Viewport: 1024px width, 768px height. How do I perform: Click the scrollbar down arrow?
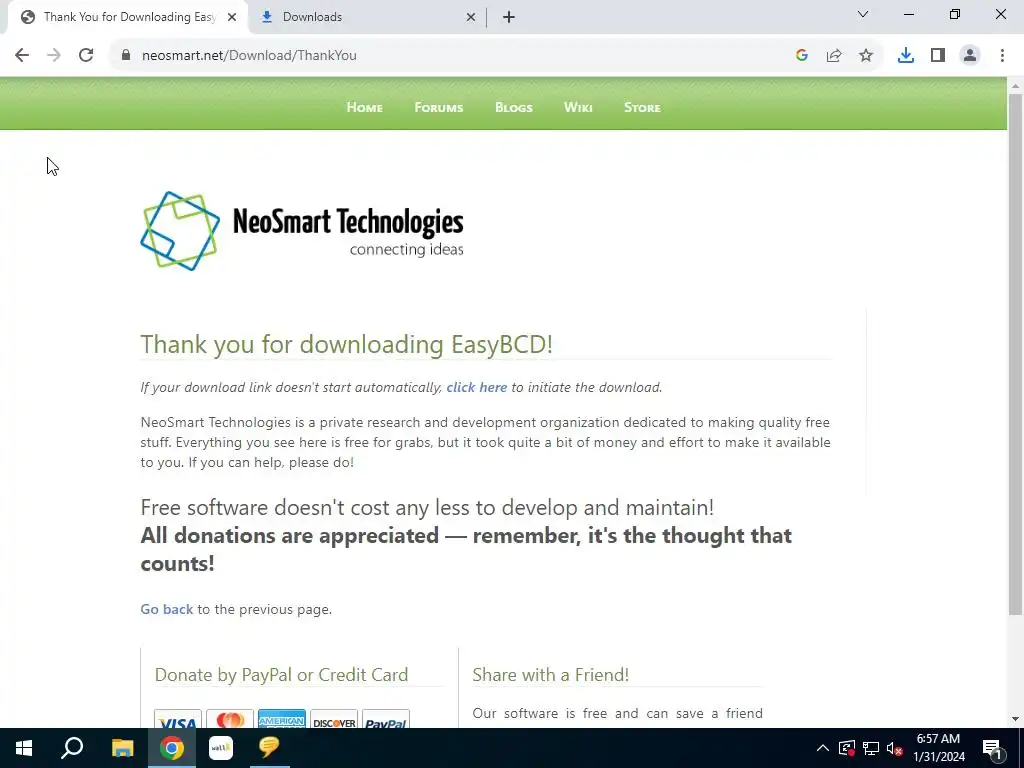pyautogui.click(x=1016, y=719)
